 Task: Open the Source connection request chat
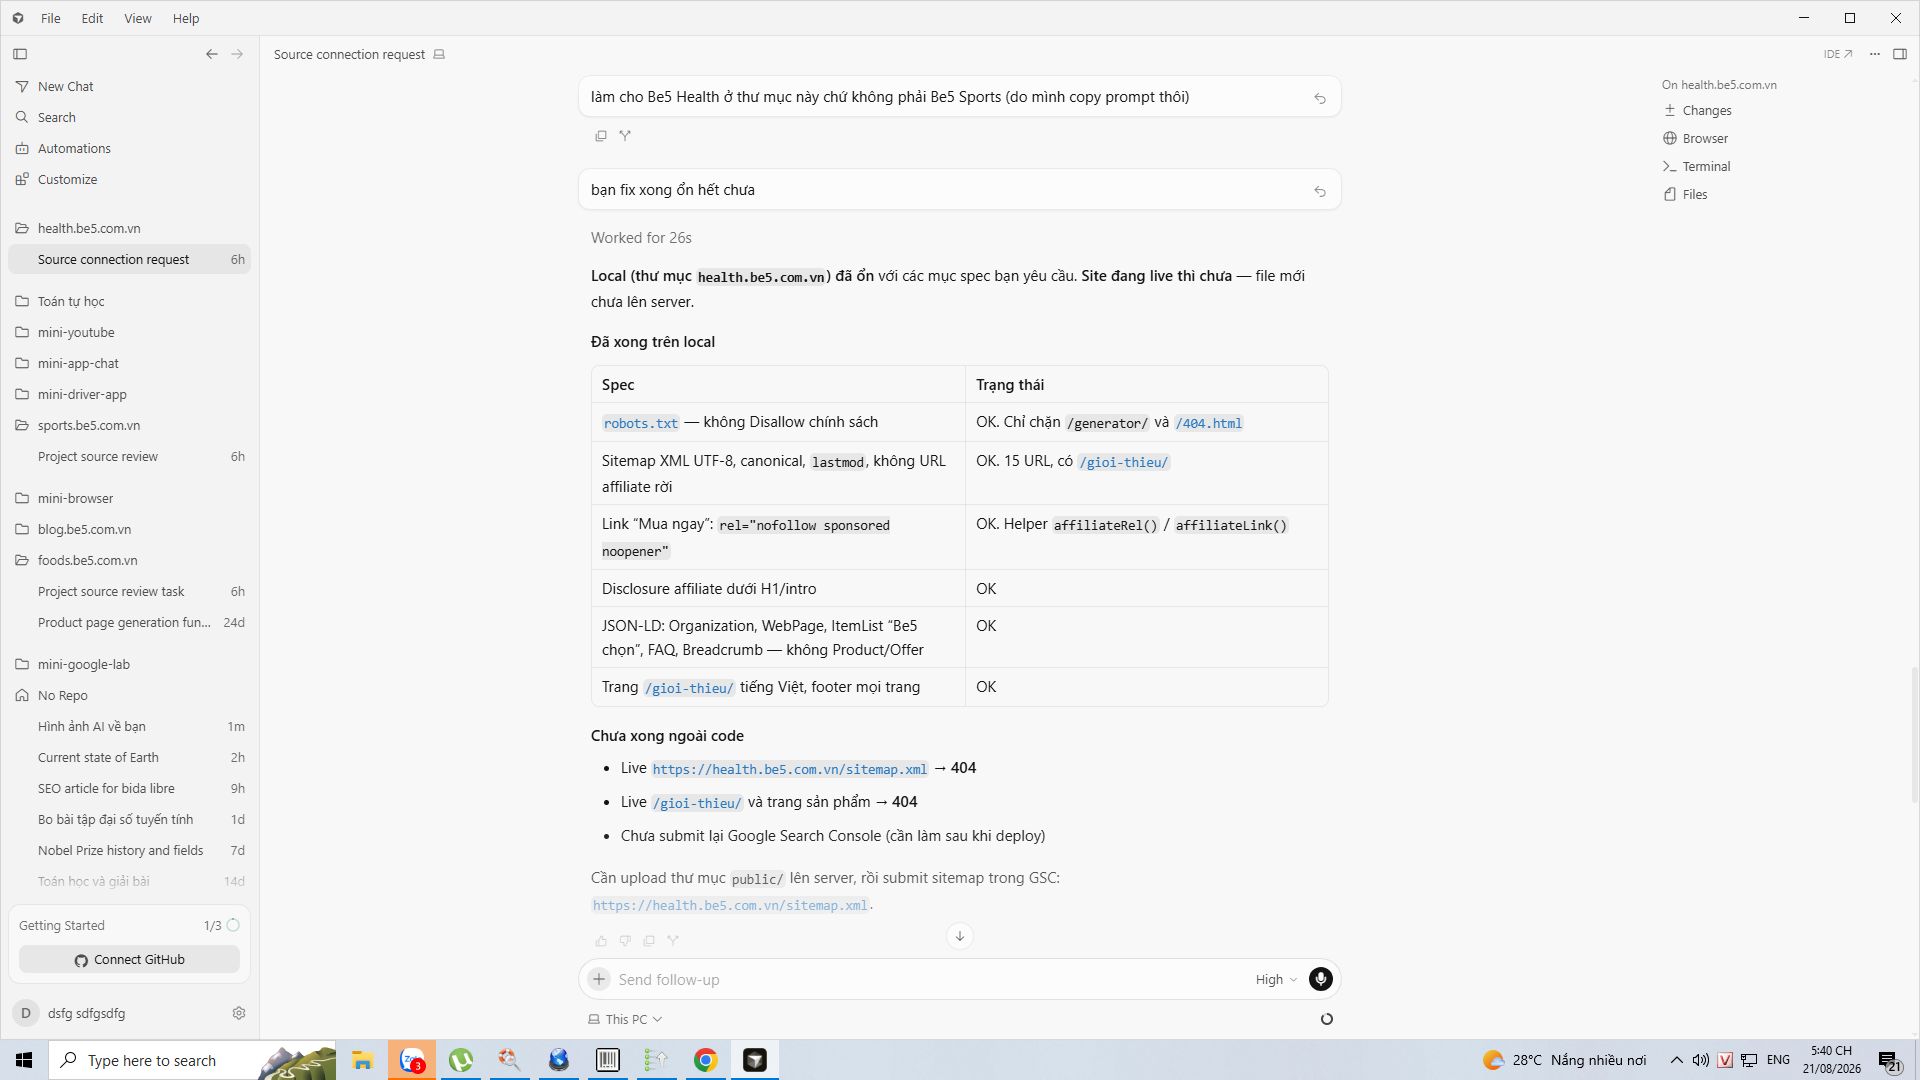click(129, 260)
